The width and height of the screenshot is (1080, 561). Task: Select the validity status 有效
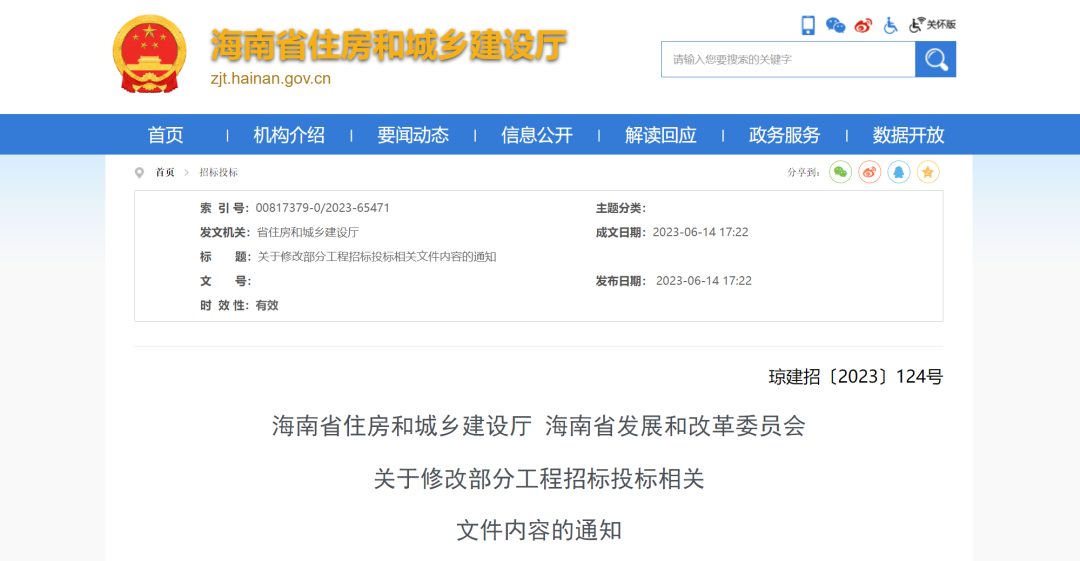267,305
